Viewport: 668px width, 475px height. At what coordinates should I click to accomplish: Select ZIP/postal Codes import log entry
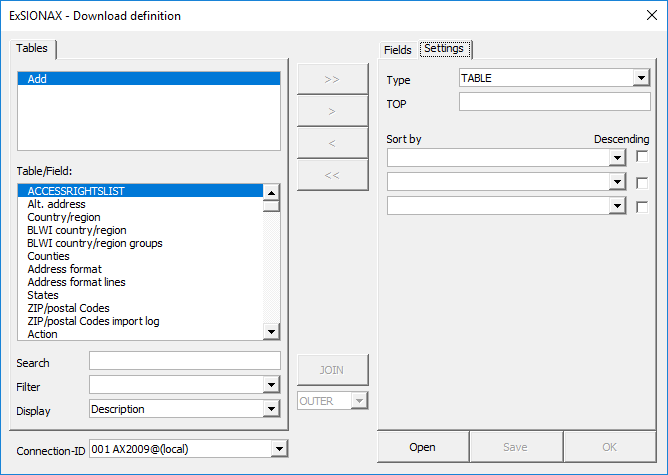click(x=140, y=321)
